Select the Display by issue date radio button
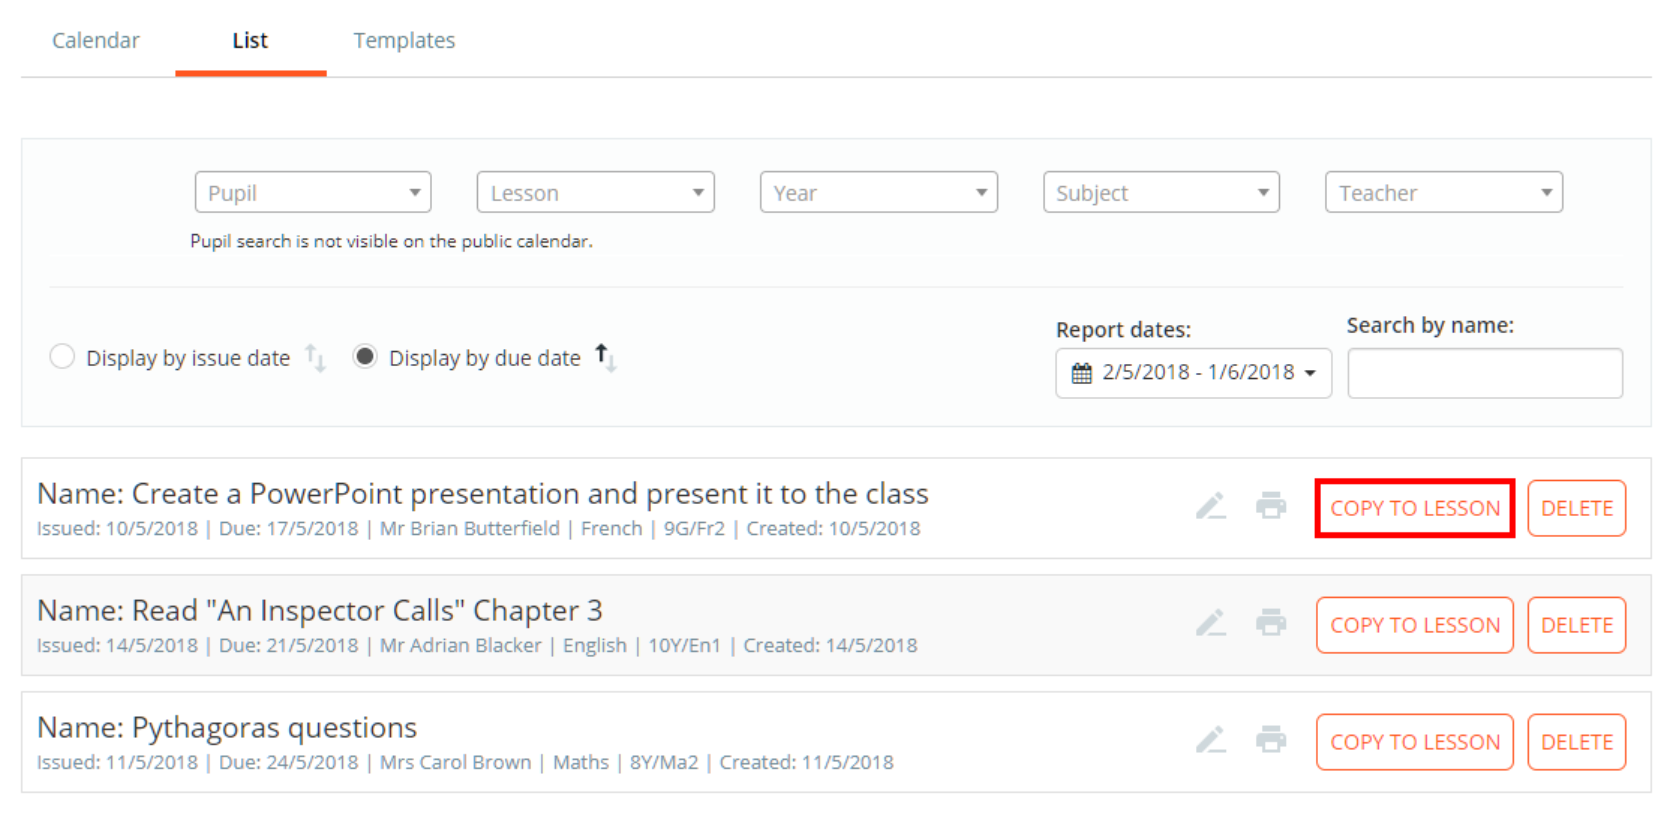This screenshot has height=814, width=1674. point(61,356)
